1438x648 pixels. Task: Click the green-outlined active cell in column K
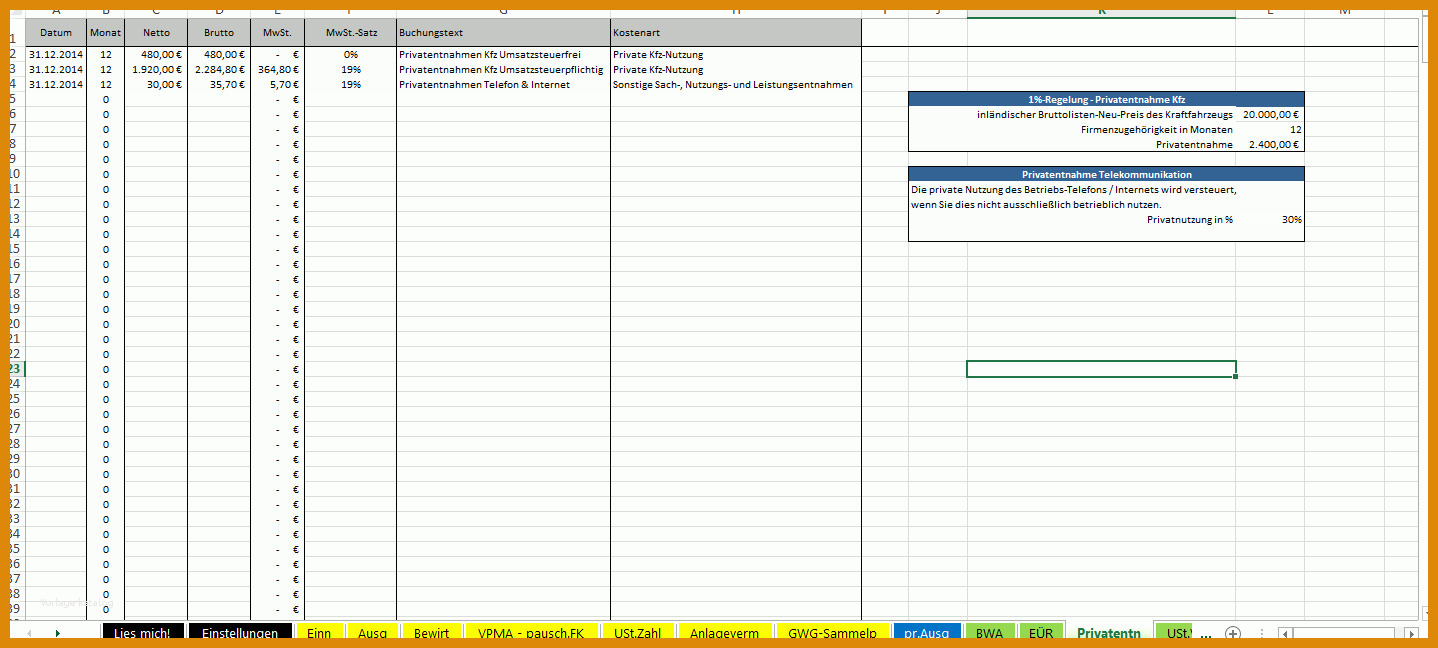click(x=1101, y=369)
